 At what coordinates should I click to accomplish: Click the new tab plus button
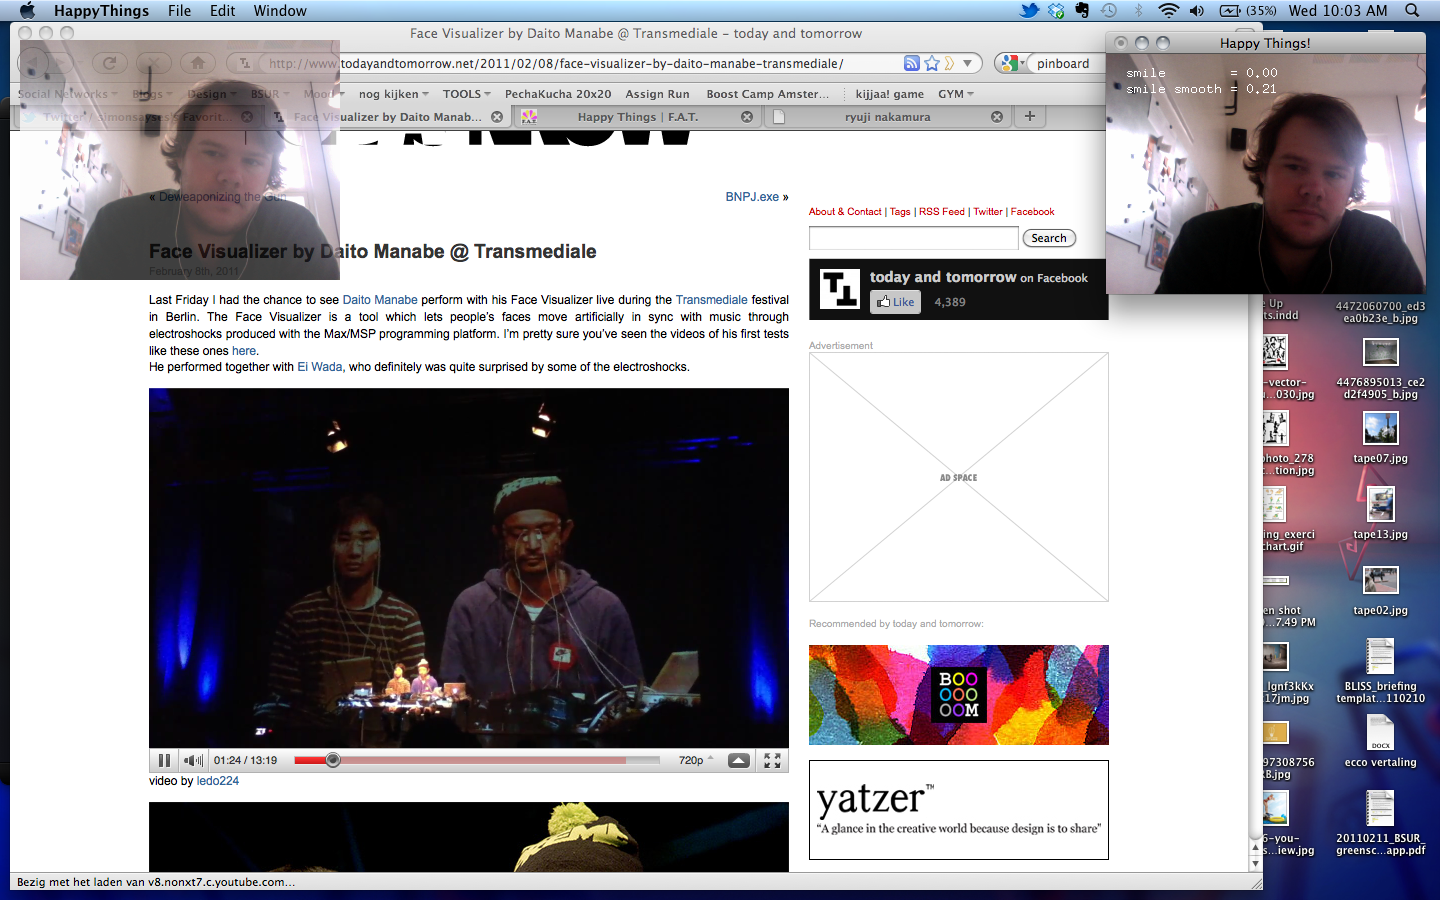pos(1029,117)
